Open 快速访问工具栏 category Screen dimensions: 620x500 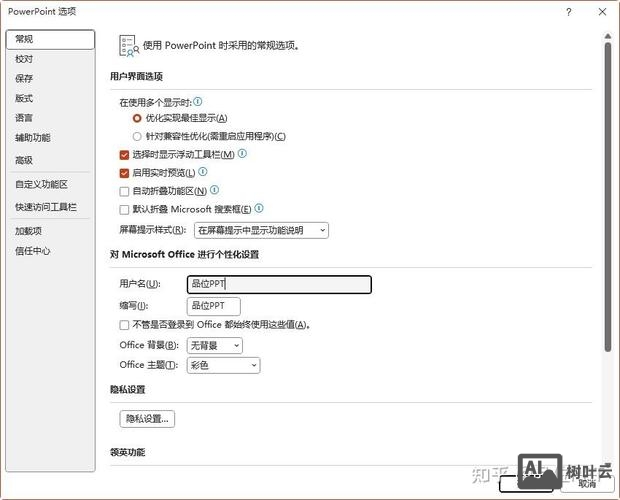coord(51,207)
